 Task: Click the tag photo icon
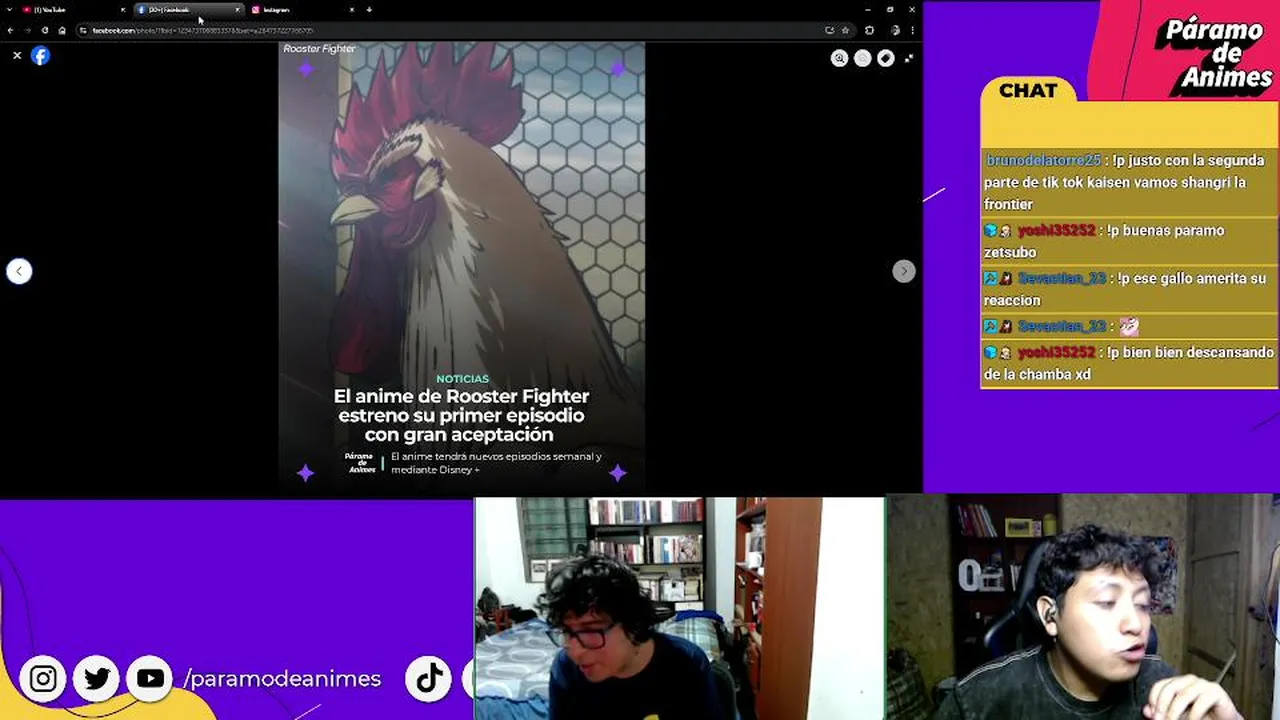(885, 58)
